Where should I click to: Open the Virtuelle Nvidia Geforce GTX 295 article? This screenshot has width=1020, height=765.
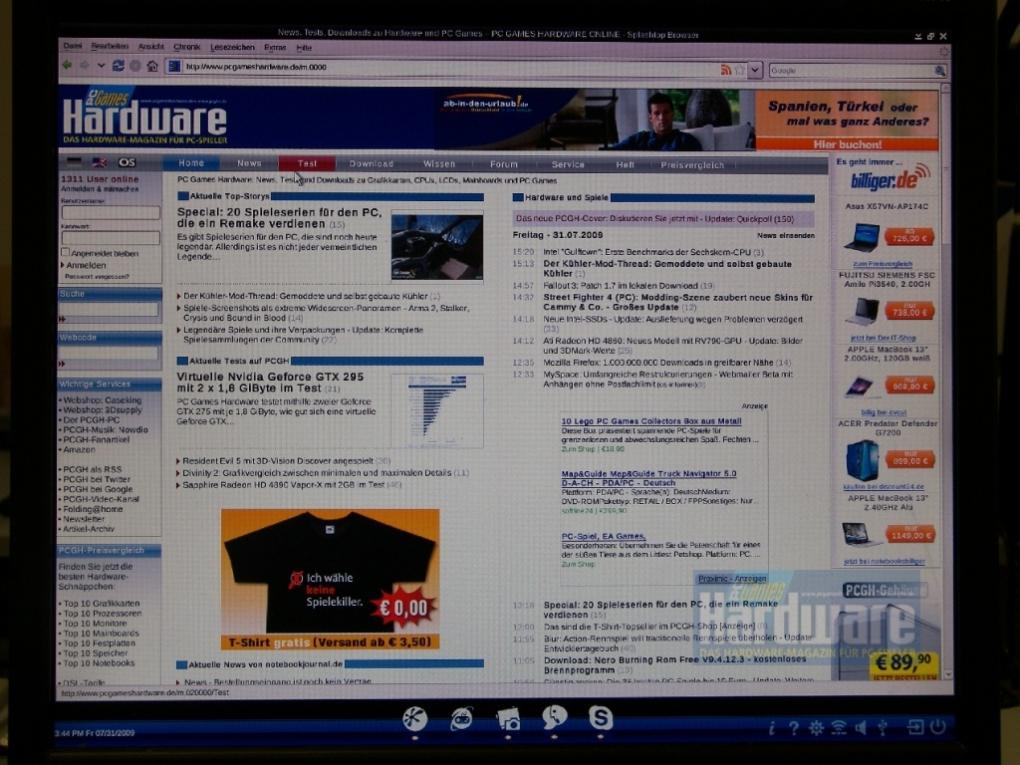point(270,382)
